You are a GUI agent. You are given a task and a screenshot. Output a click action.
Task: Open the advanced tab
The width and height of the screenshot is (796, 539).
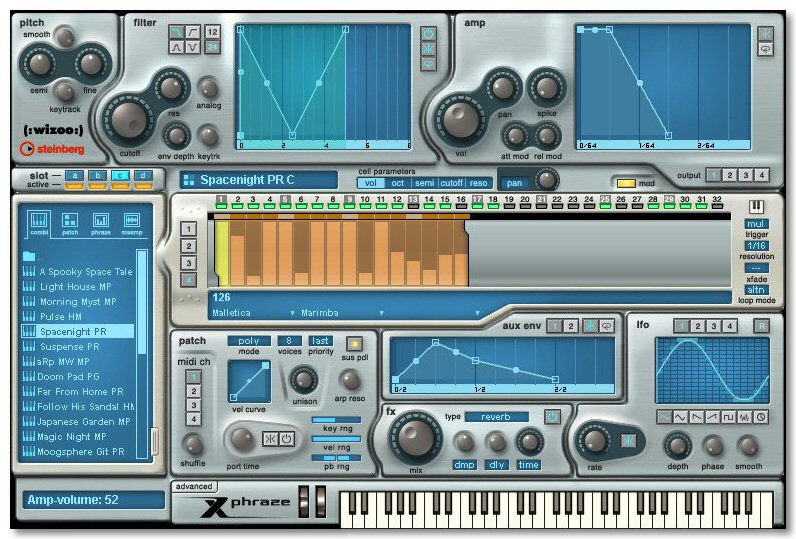click(x=193, y=487)
